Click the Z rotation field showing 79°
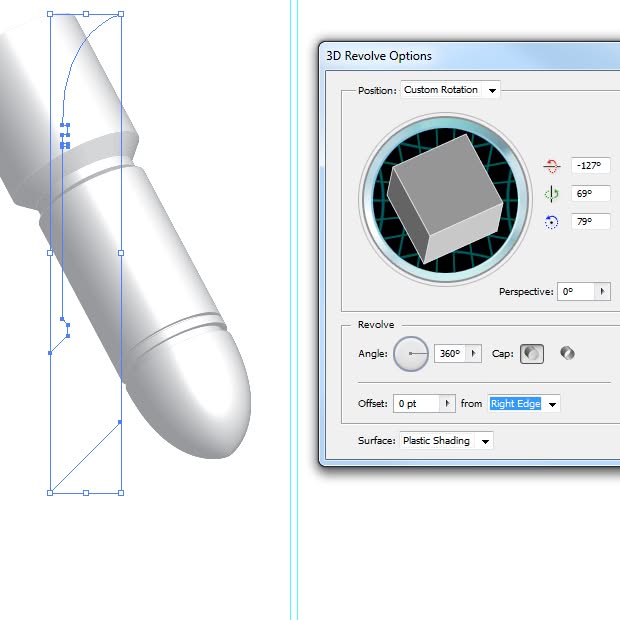 pos(591,222)
